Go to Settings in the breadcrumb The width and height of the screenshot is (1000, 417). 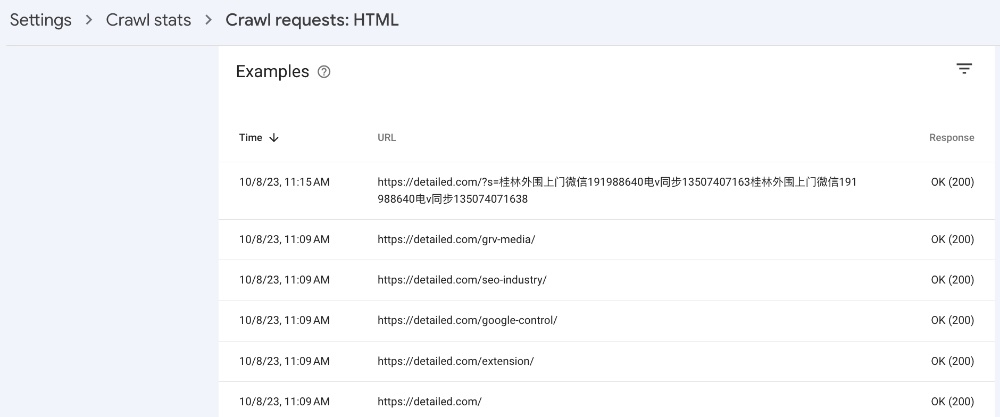pyautogui.click(x=41, y=20)
